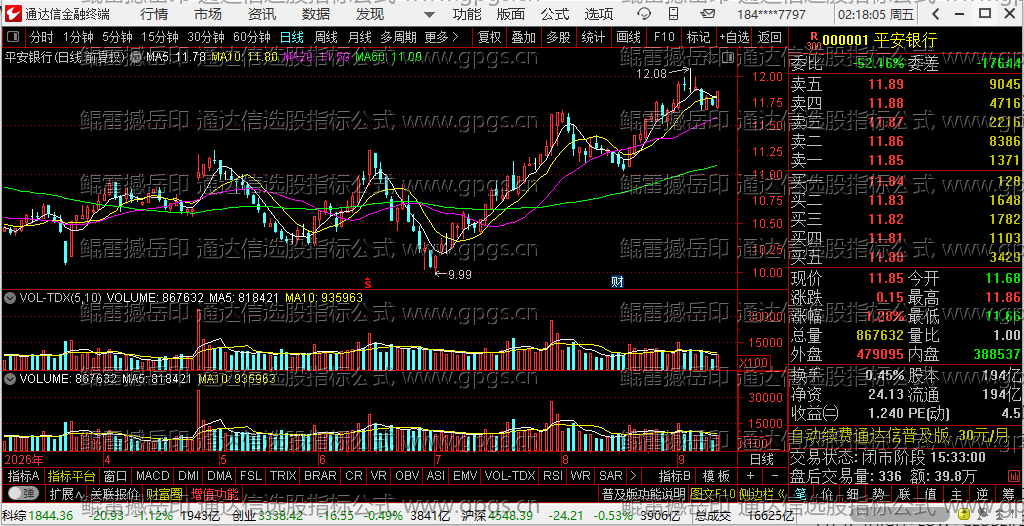Select the 月线 monthly period

click(x=359, y=38)
